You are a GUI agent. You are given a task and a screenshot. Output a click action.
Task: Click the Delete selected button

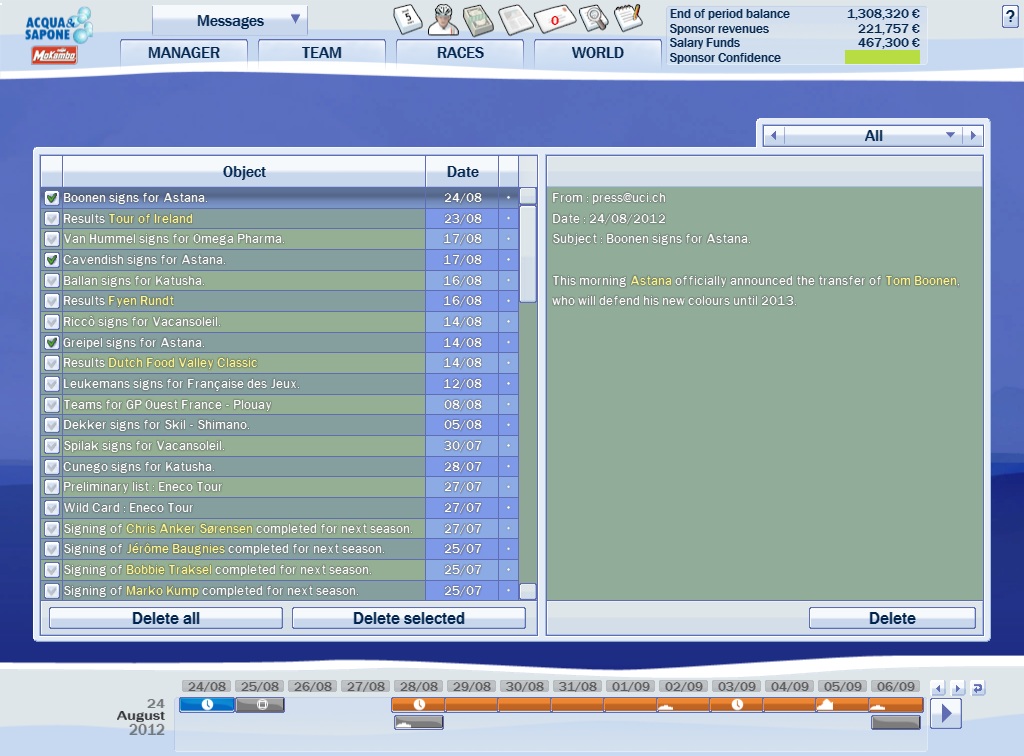coord(408,618)
